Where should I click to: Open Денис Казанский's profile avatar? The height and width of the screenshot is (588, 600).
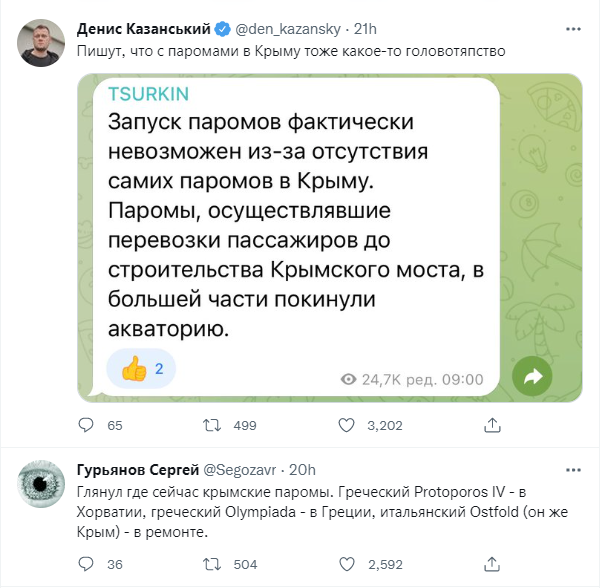coord(44,41)
